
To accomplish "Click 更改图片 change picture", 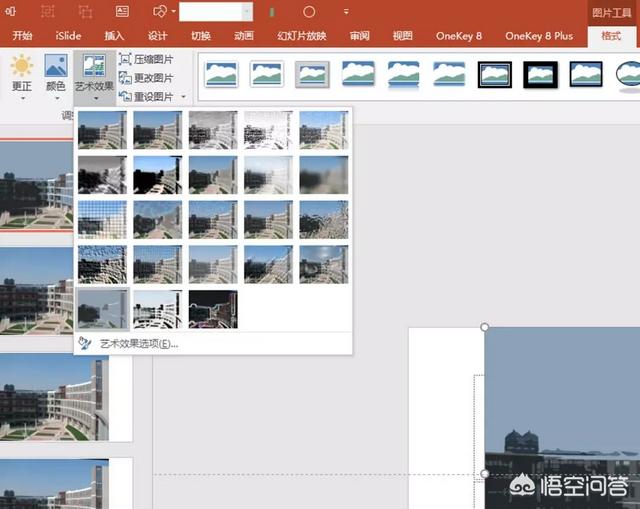I will click(146, 78).
